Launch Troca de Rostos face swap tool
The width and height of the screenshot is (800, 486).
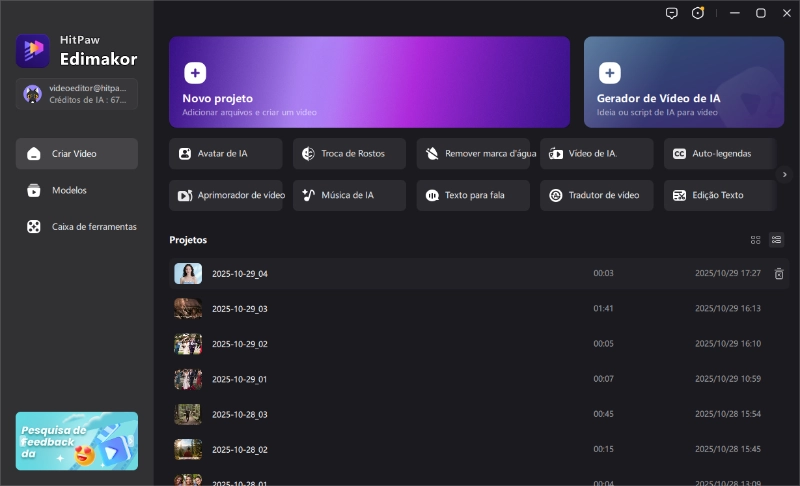349,154
